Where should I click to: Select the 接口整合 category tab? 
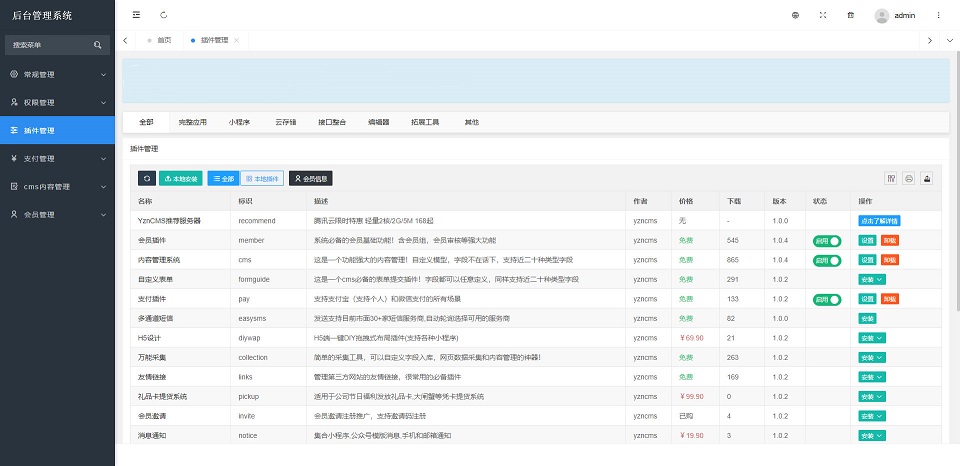point(332,122)
